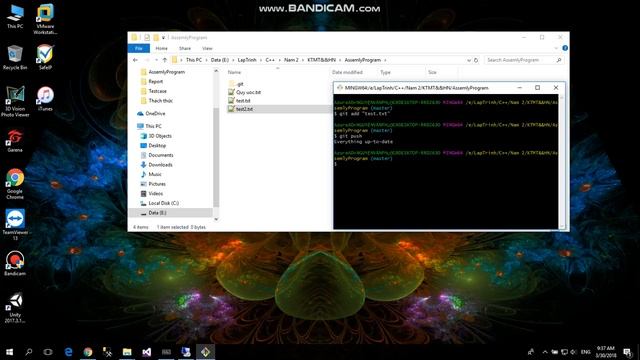Switch to Git Bash taskbar icon

[205, 352]
